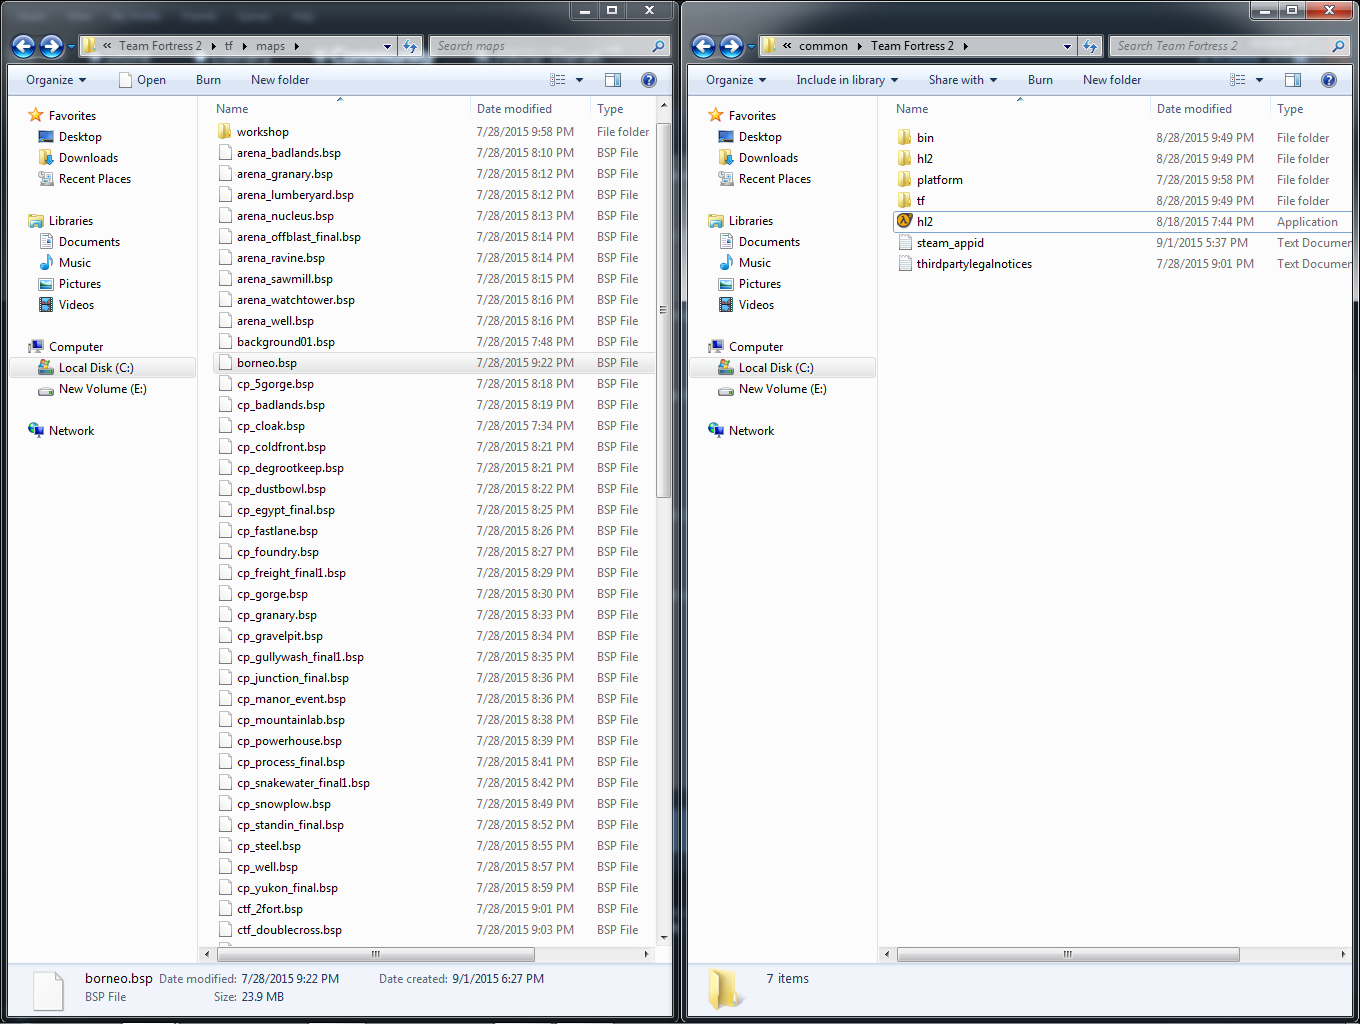The image size is (1360, 1024).
Task: Click the Back arrow in the maps window
Action: coord(24,46)
